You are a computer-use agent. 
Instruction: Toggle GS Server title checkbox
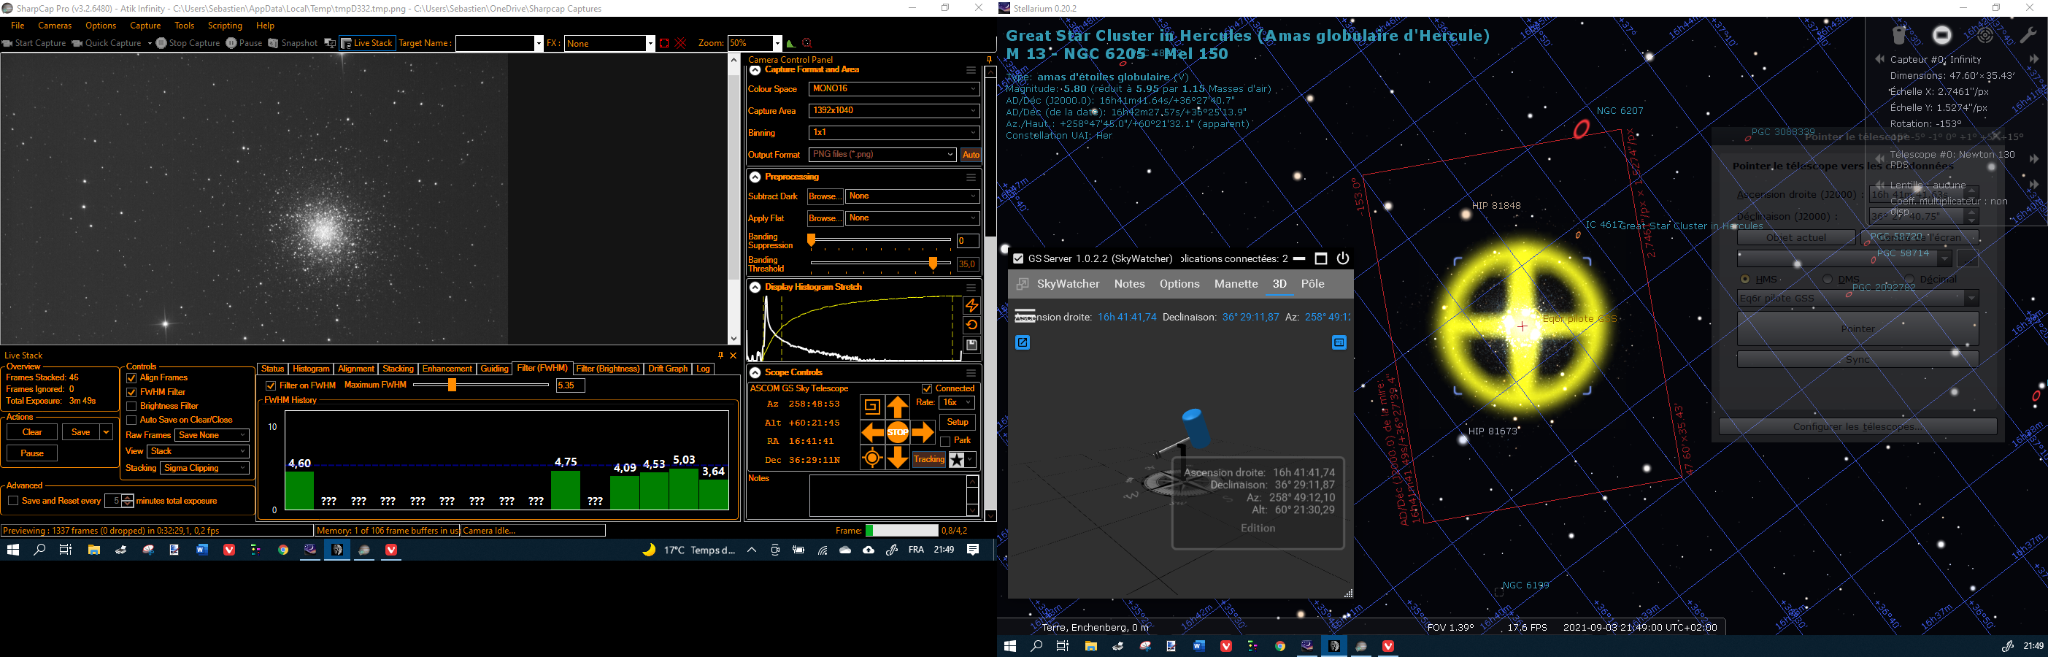tap(1018, 258)
